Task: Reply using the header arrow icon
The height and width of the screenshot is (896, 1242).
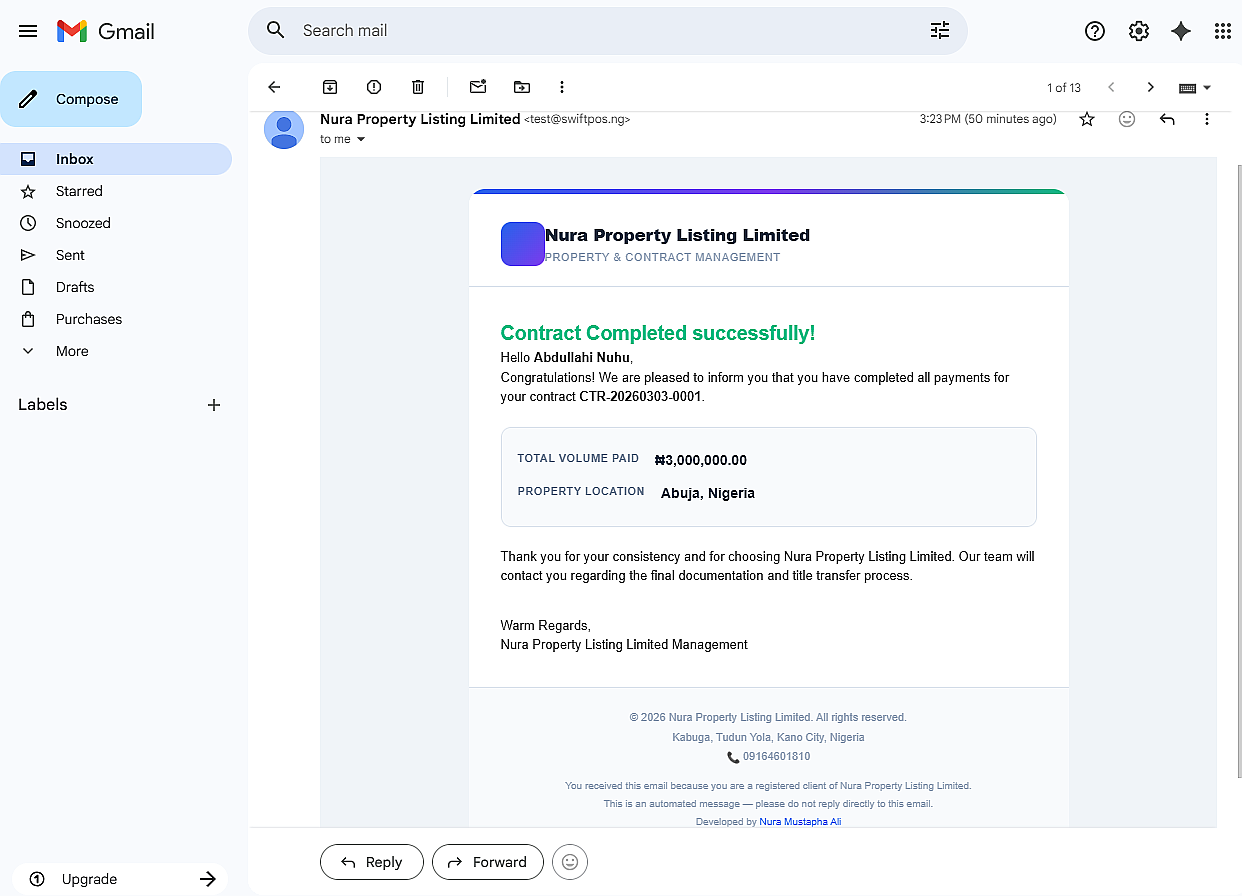Action: [x=1167, y=119]
